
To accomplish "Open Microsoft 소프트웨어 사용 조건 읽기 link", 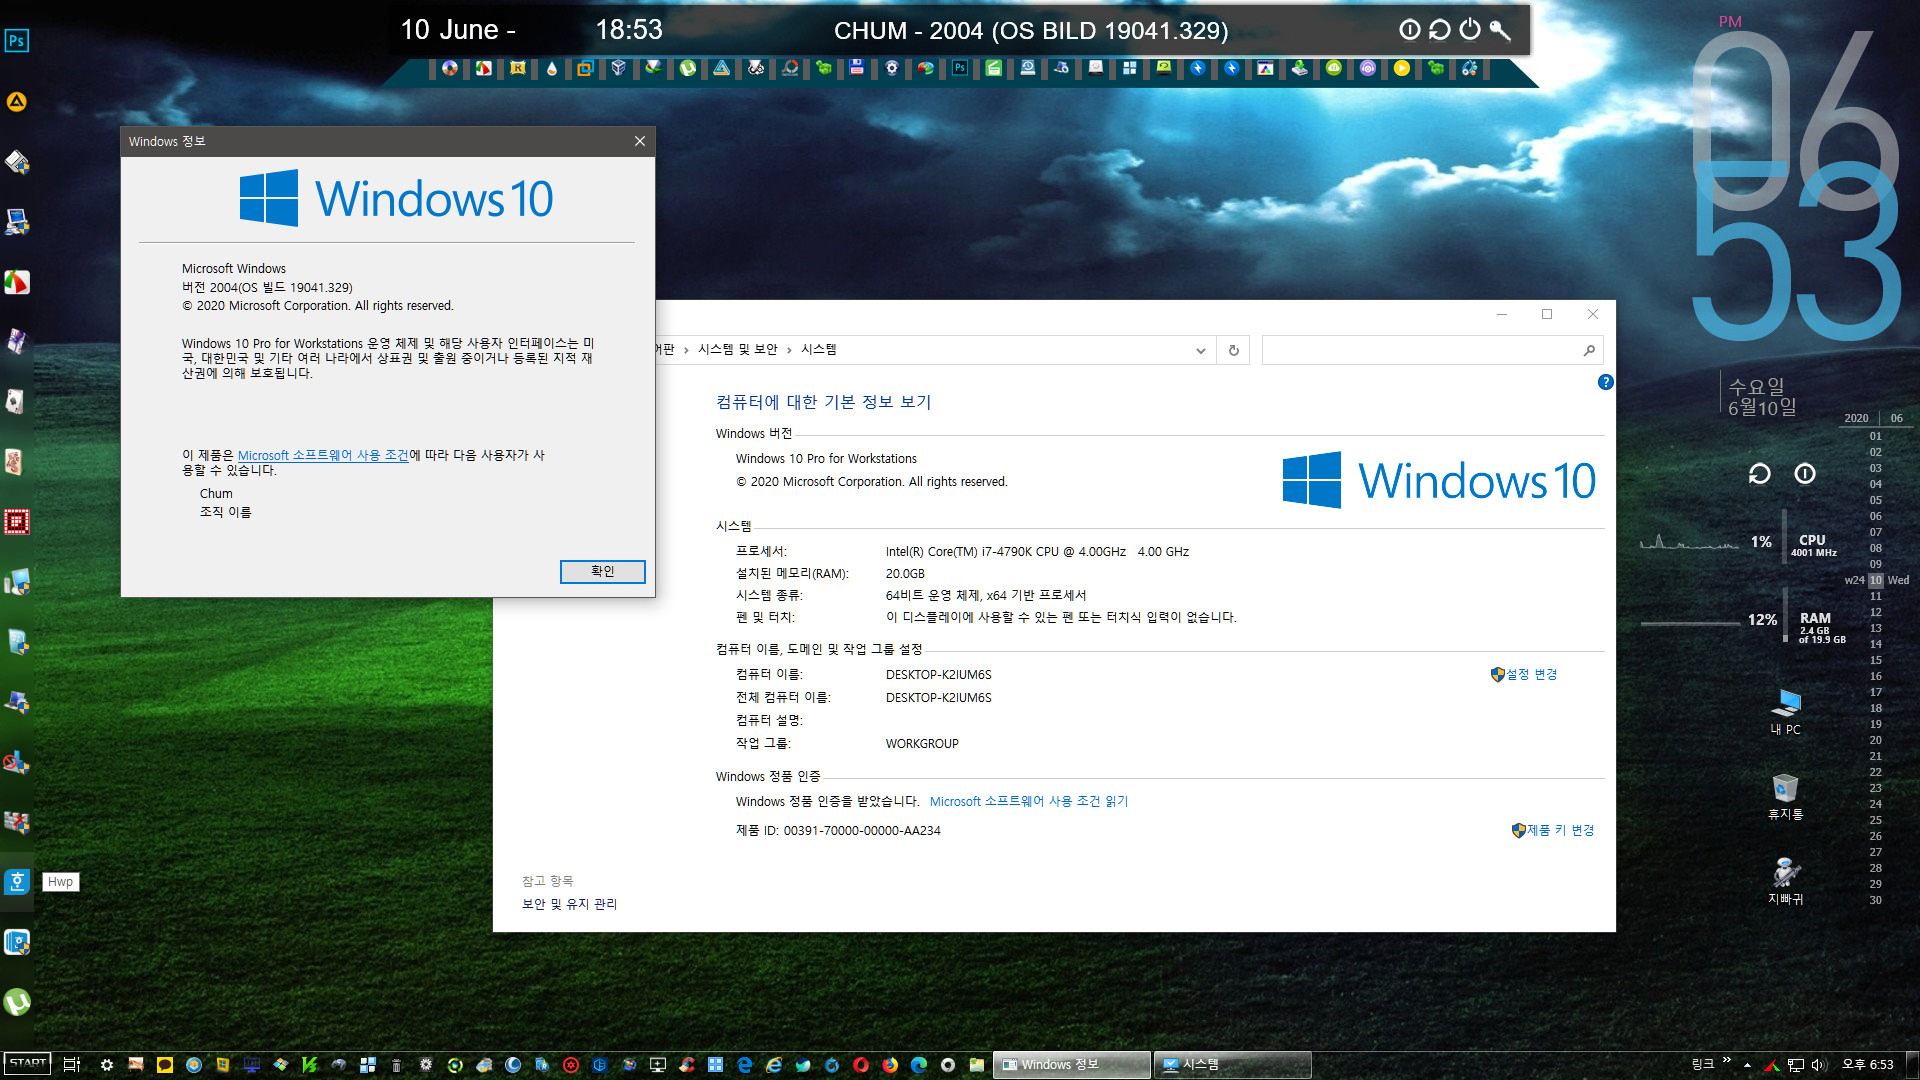I will pyautogui.click(x=1029, y=802).
